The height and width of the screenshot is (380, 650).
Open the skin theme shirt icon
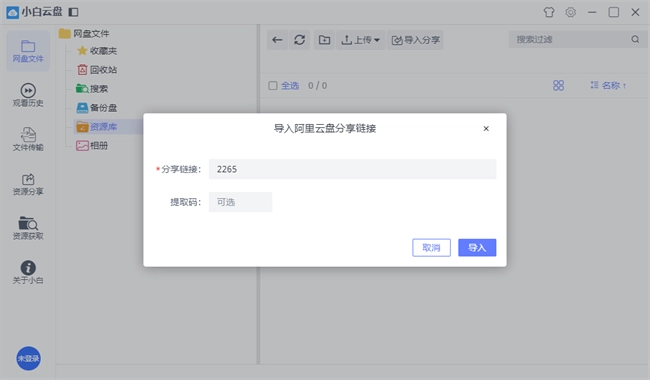549,12
